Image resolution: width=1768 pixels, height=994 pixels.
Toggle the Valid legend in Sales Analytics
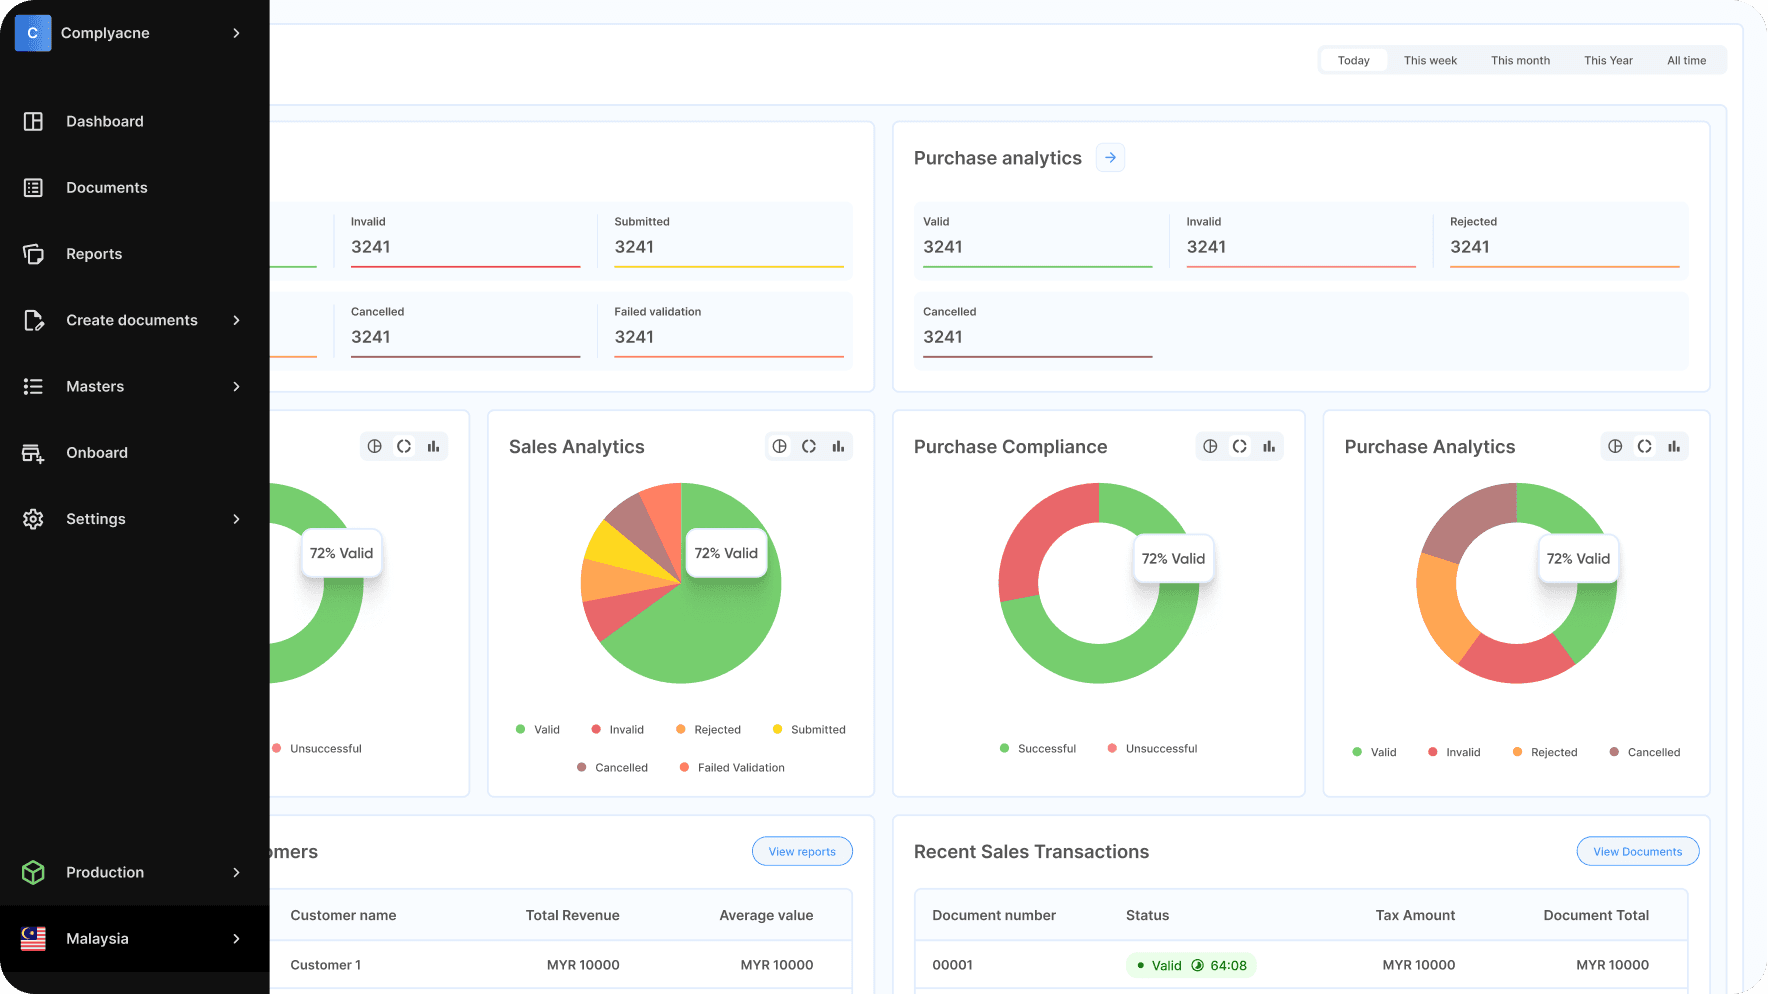(x=537, y=729)
